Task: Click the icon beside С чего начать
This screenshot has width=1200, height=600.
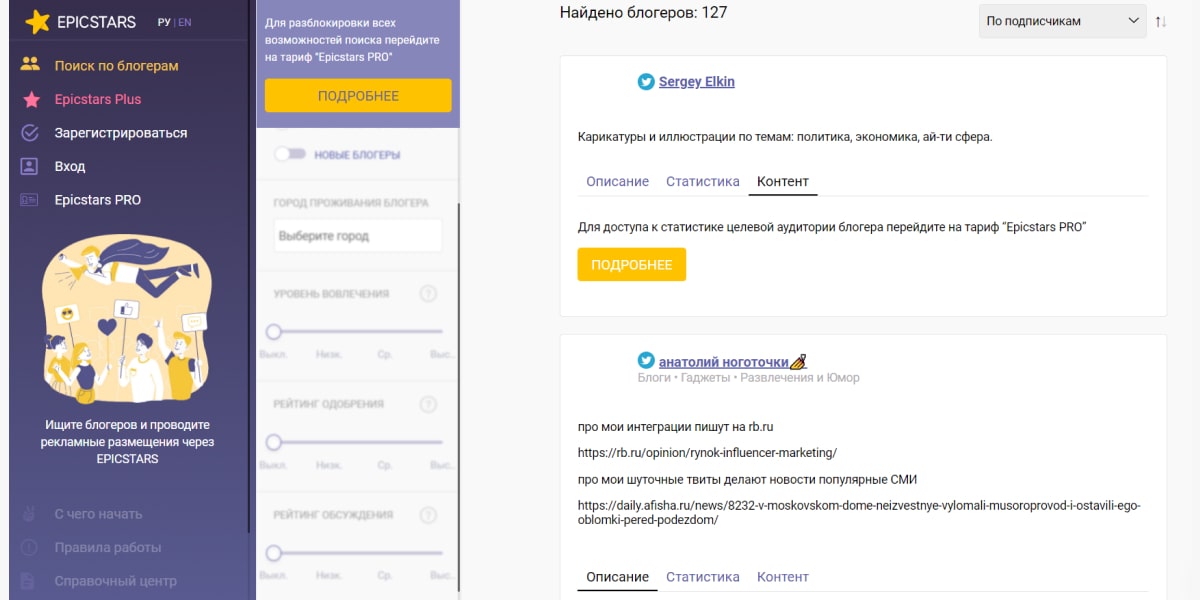Action: click(30, 514)
